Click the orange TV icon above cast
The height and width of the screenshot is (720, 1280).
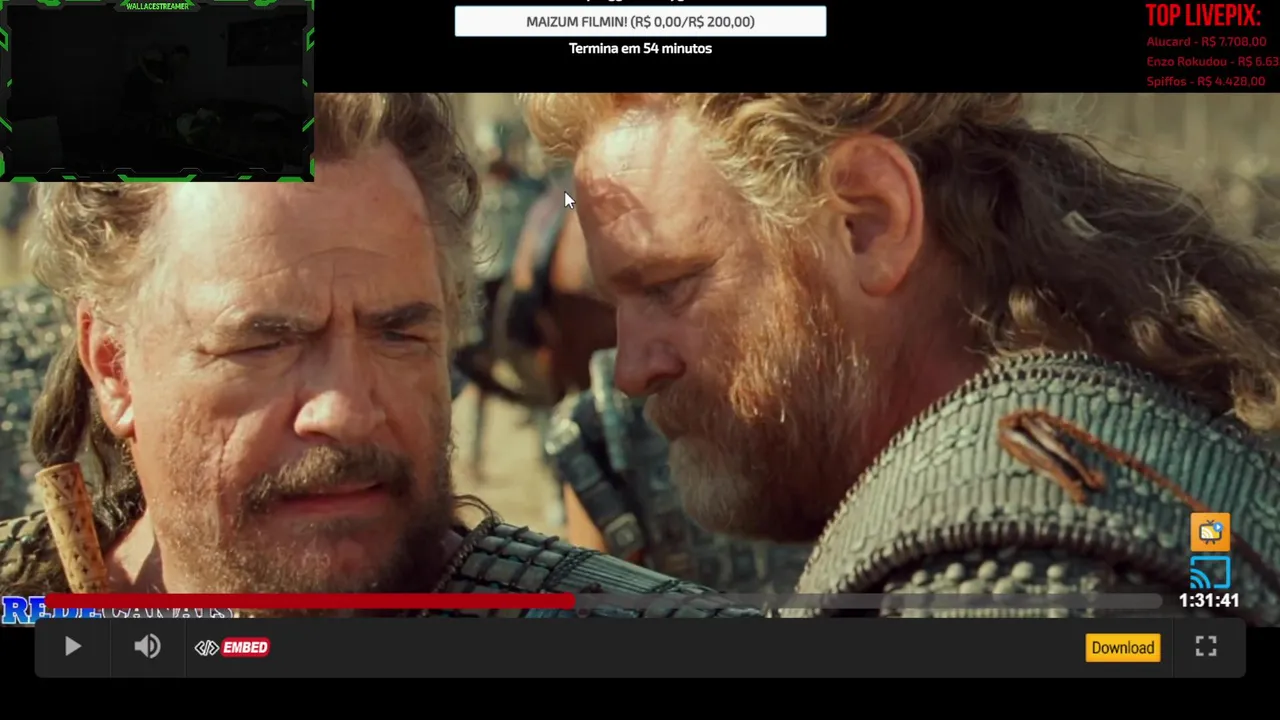point(1210,532)
